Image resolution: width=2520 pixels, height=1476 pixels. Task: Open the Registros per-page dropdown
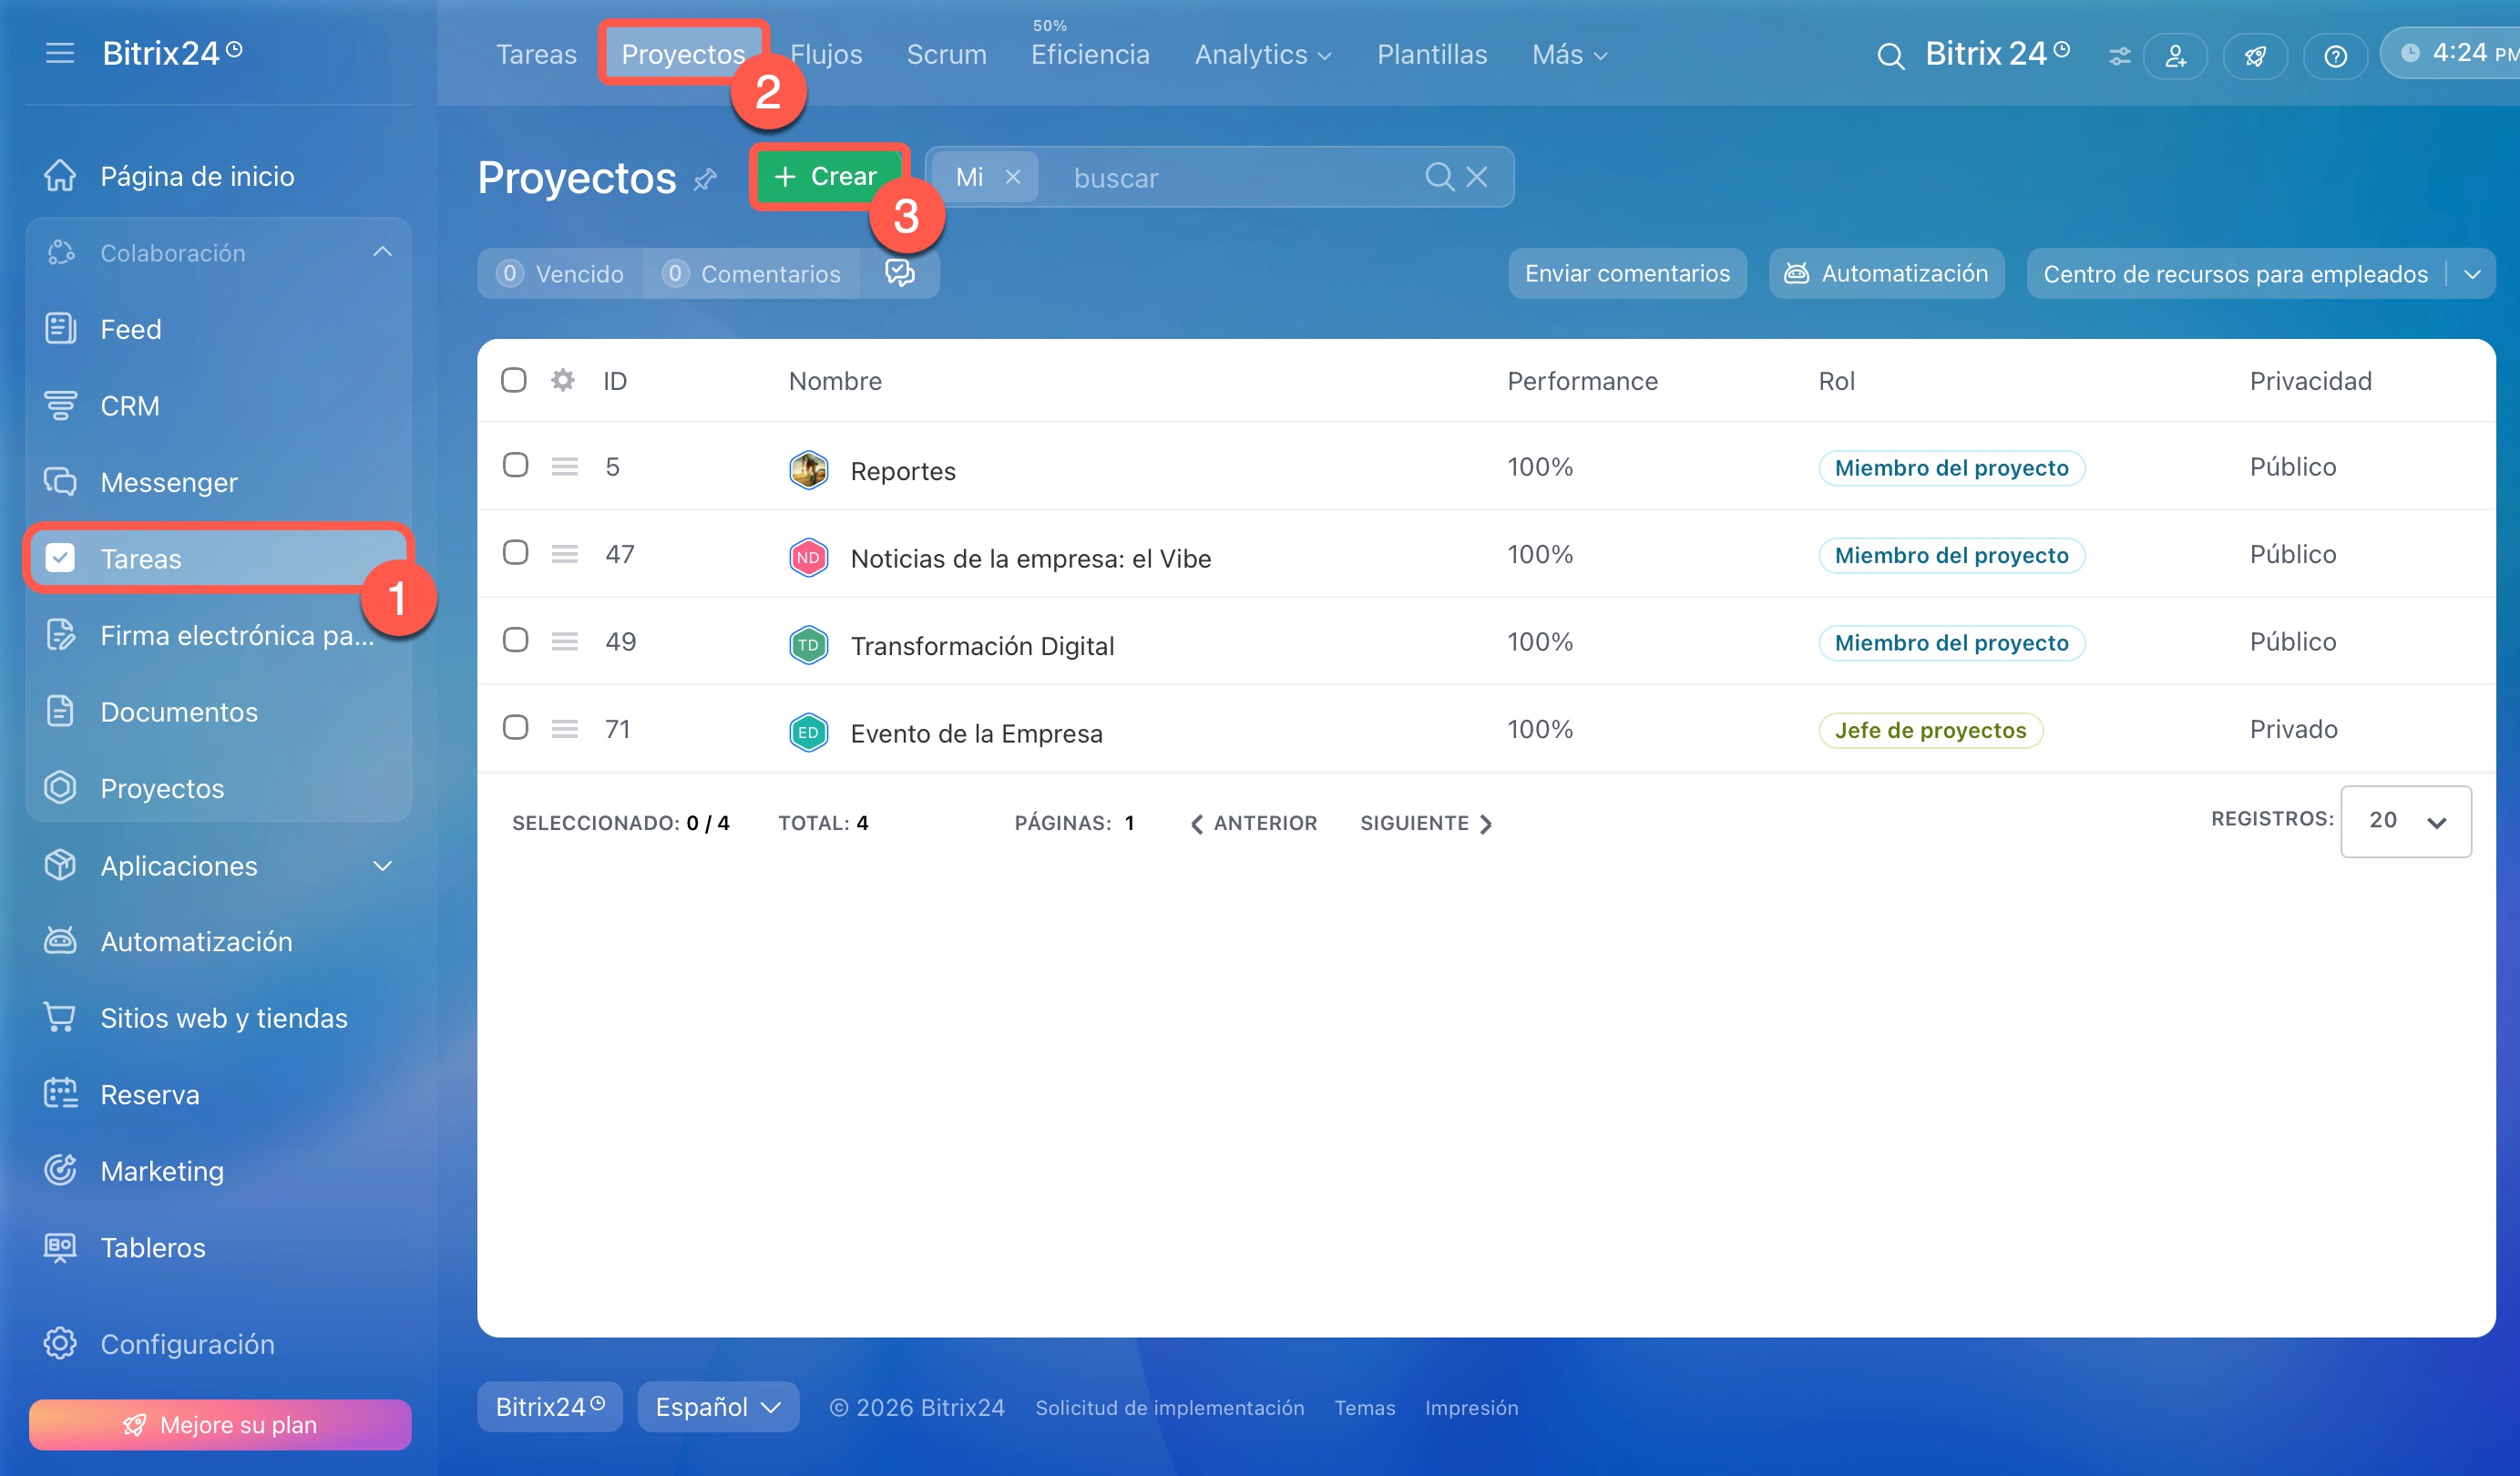2406,821
